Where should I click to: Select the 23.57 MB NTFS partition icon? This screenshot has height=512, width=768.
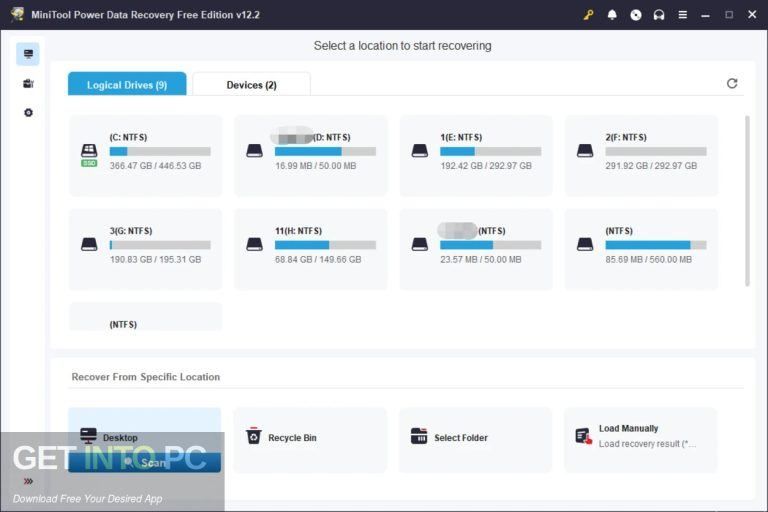point(420,244)
